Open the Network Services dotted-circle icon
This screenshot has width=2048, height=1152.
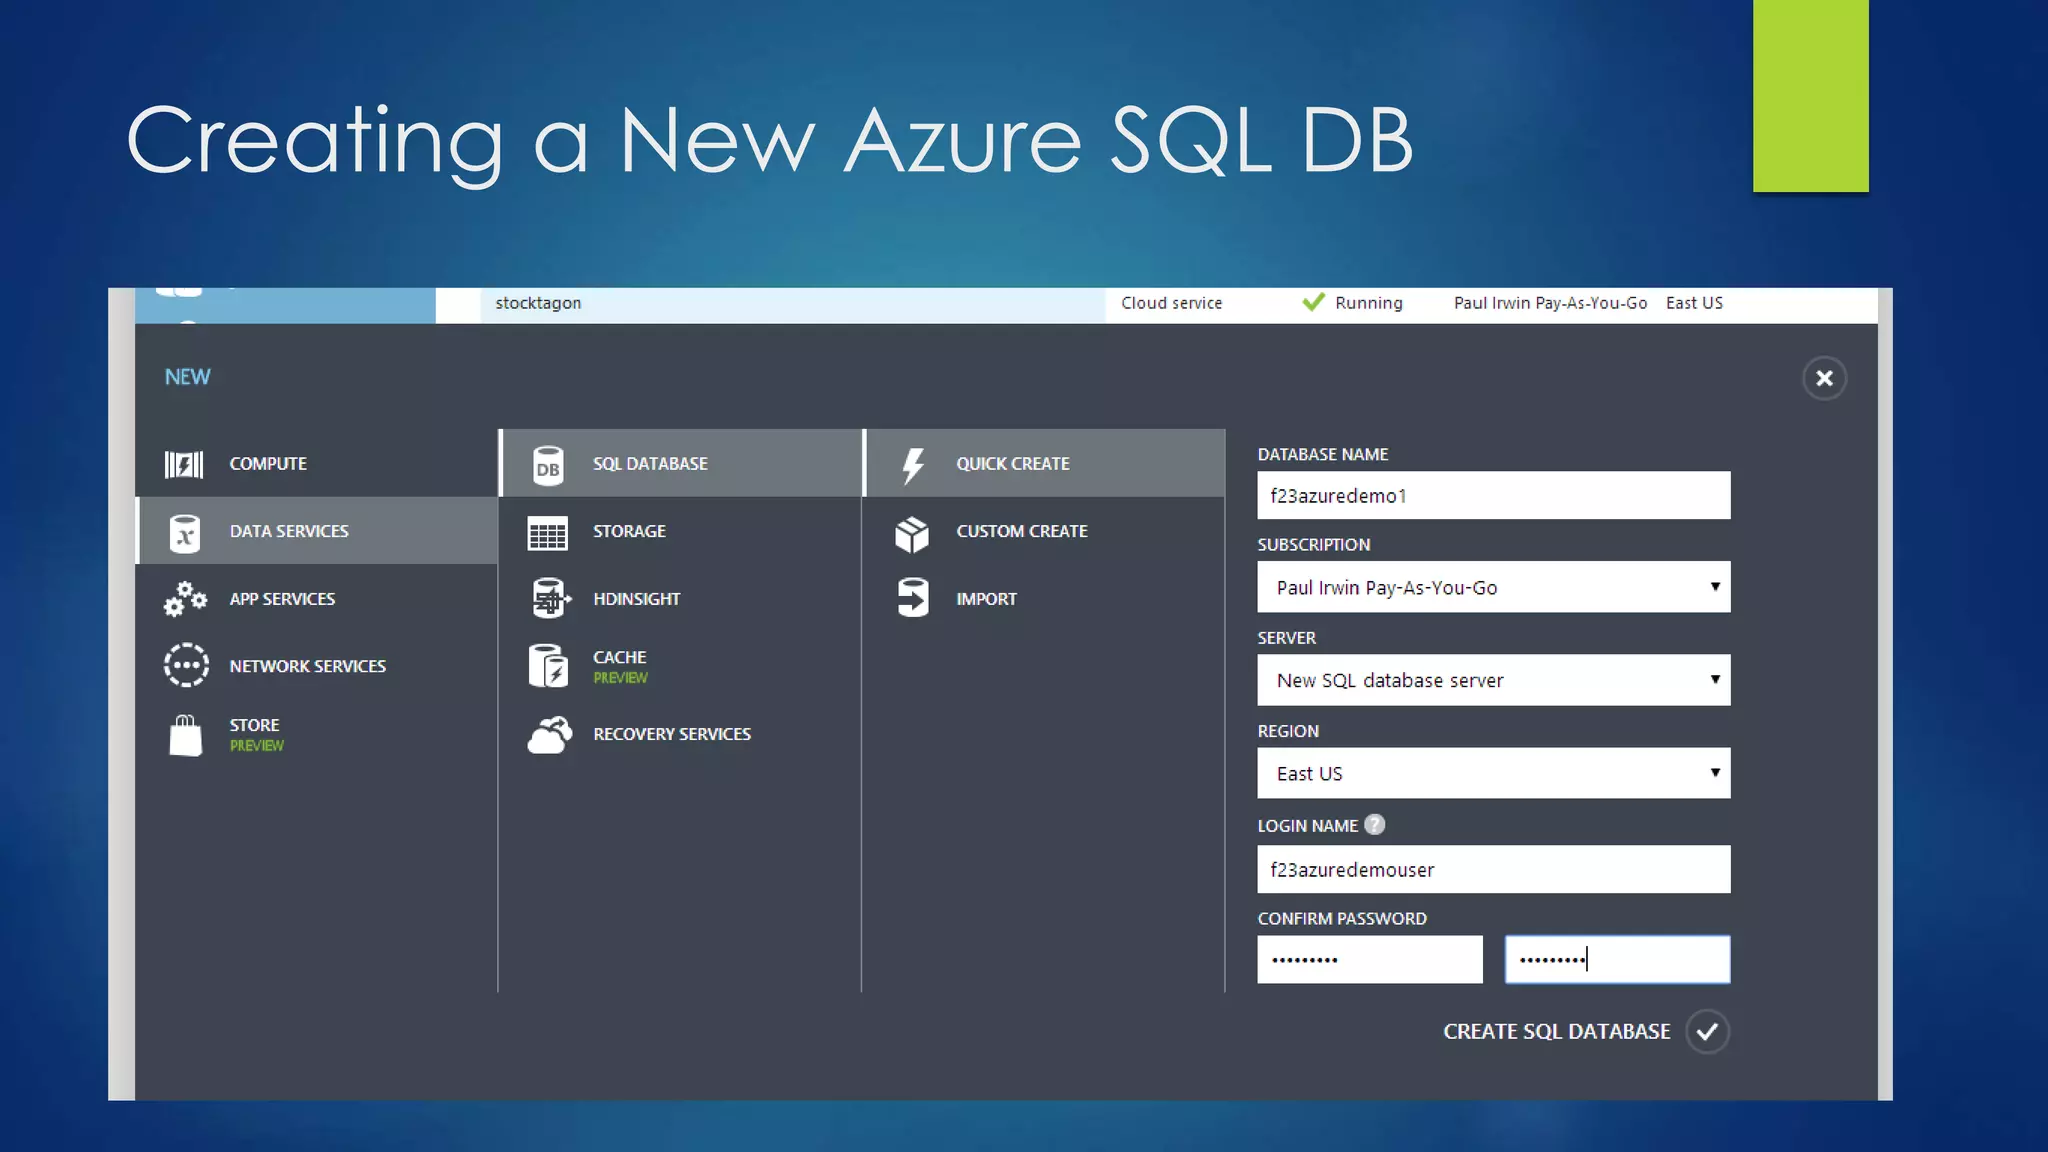click(186, 666)
